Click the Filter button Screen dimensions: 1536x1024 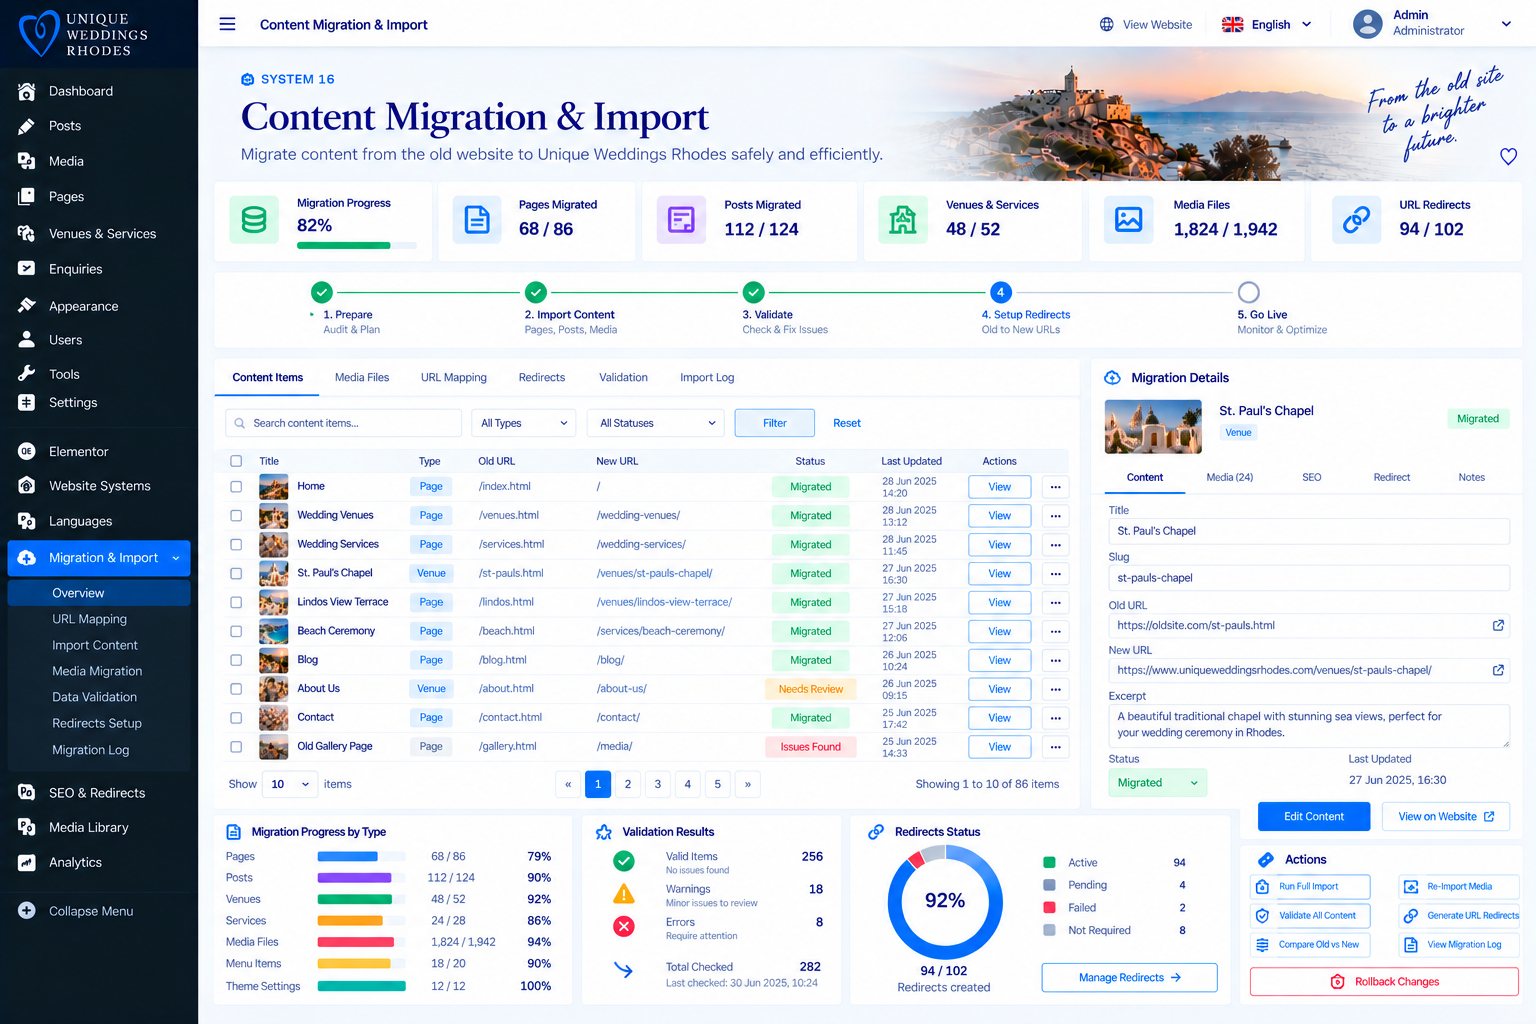coord(775,423)
